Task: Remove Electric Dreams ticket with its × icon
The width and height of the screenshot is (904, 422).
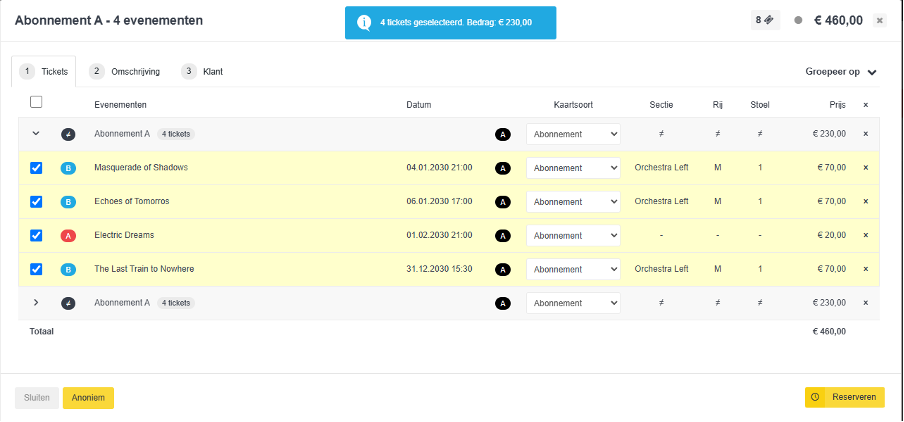Action: [865, 235]
